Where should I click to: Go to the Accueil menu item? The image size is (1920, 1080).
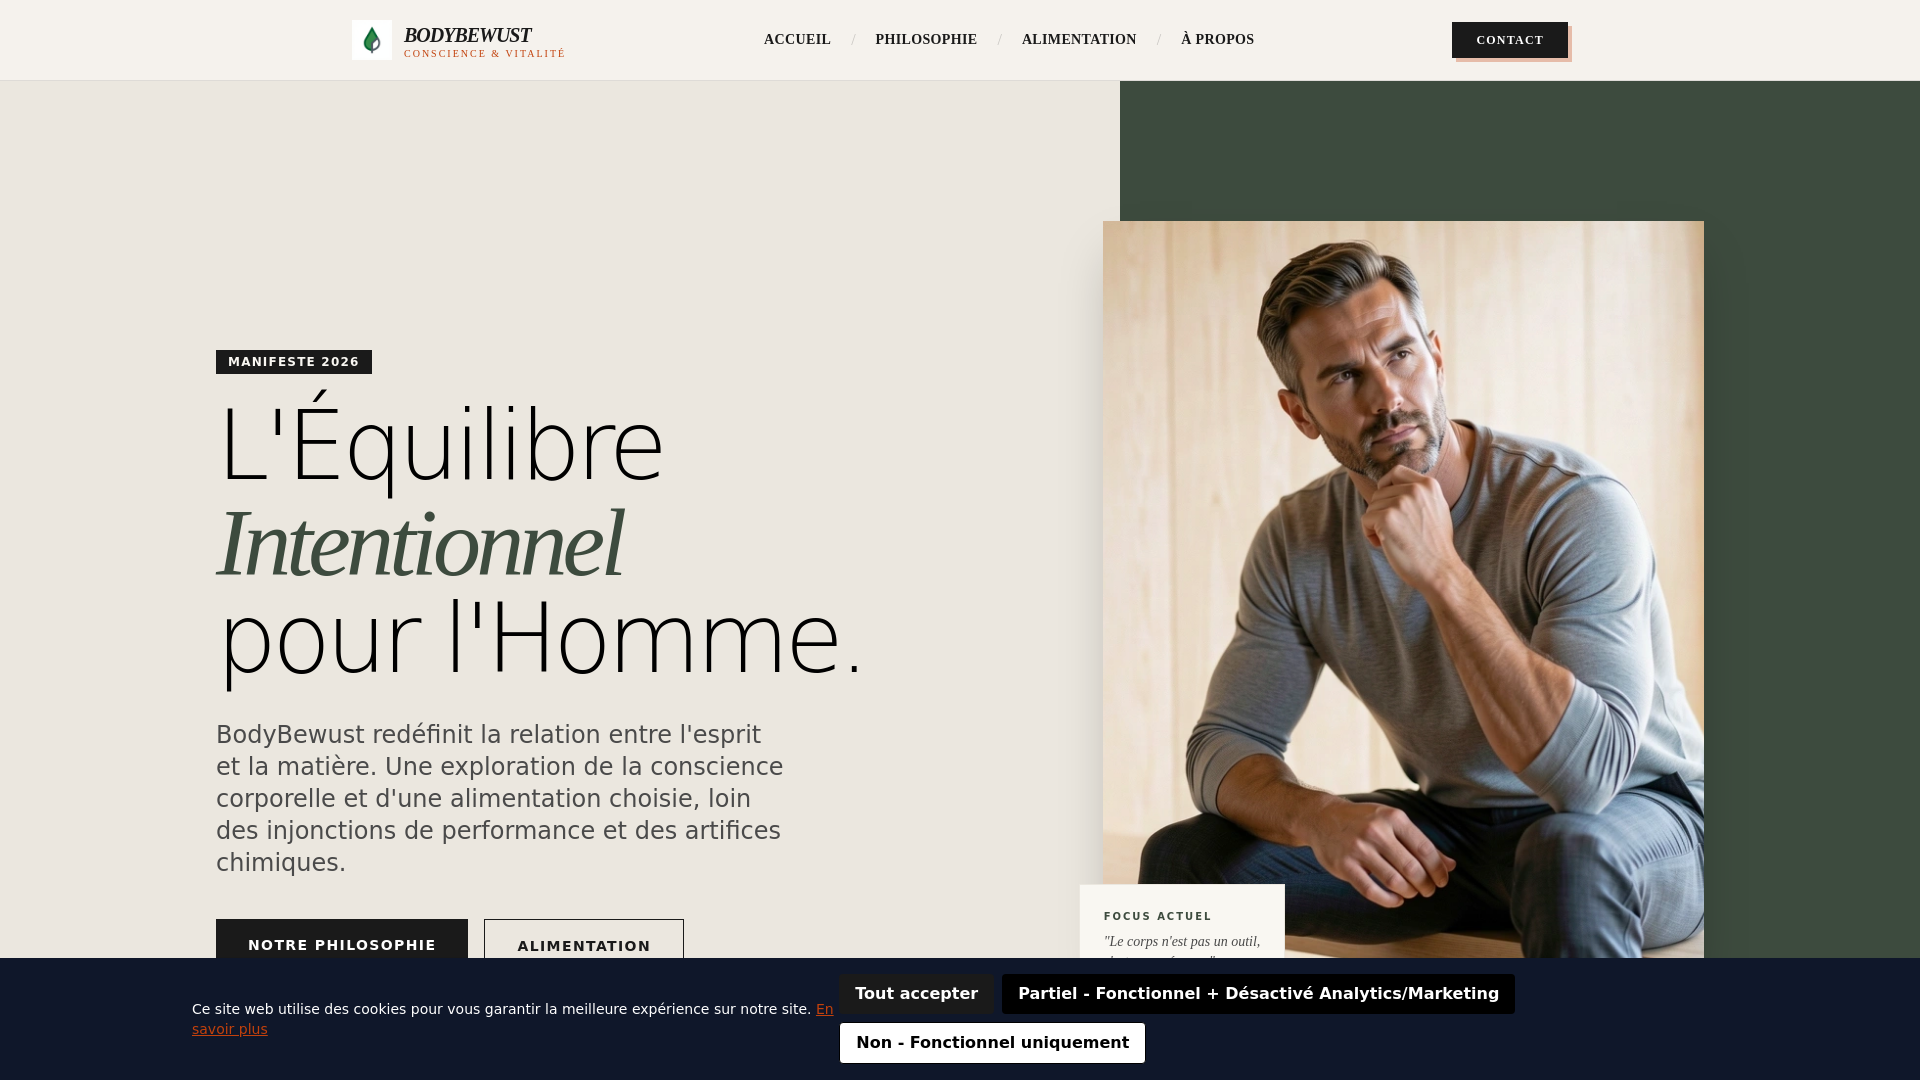[x=797, y=40]
